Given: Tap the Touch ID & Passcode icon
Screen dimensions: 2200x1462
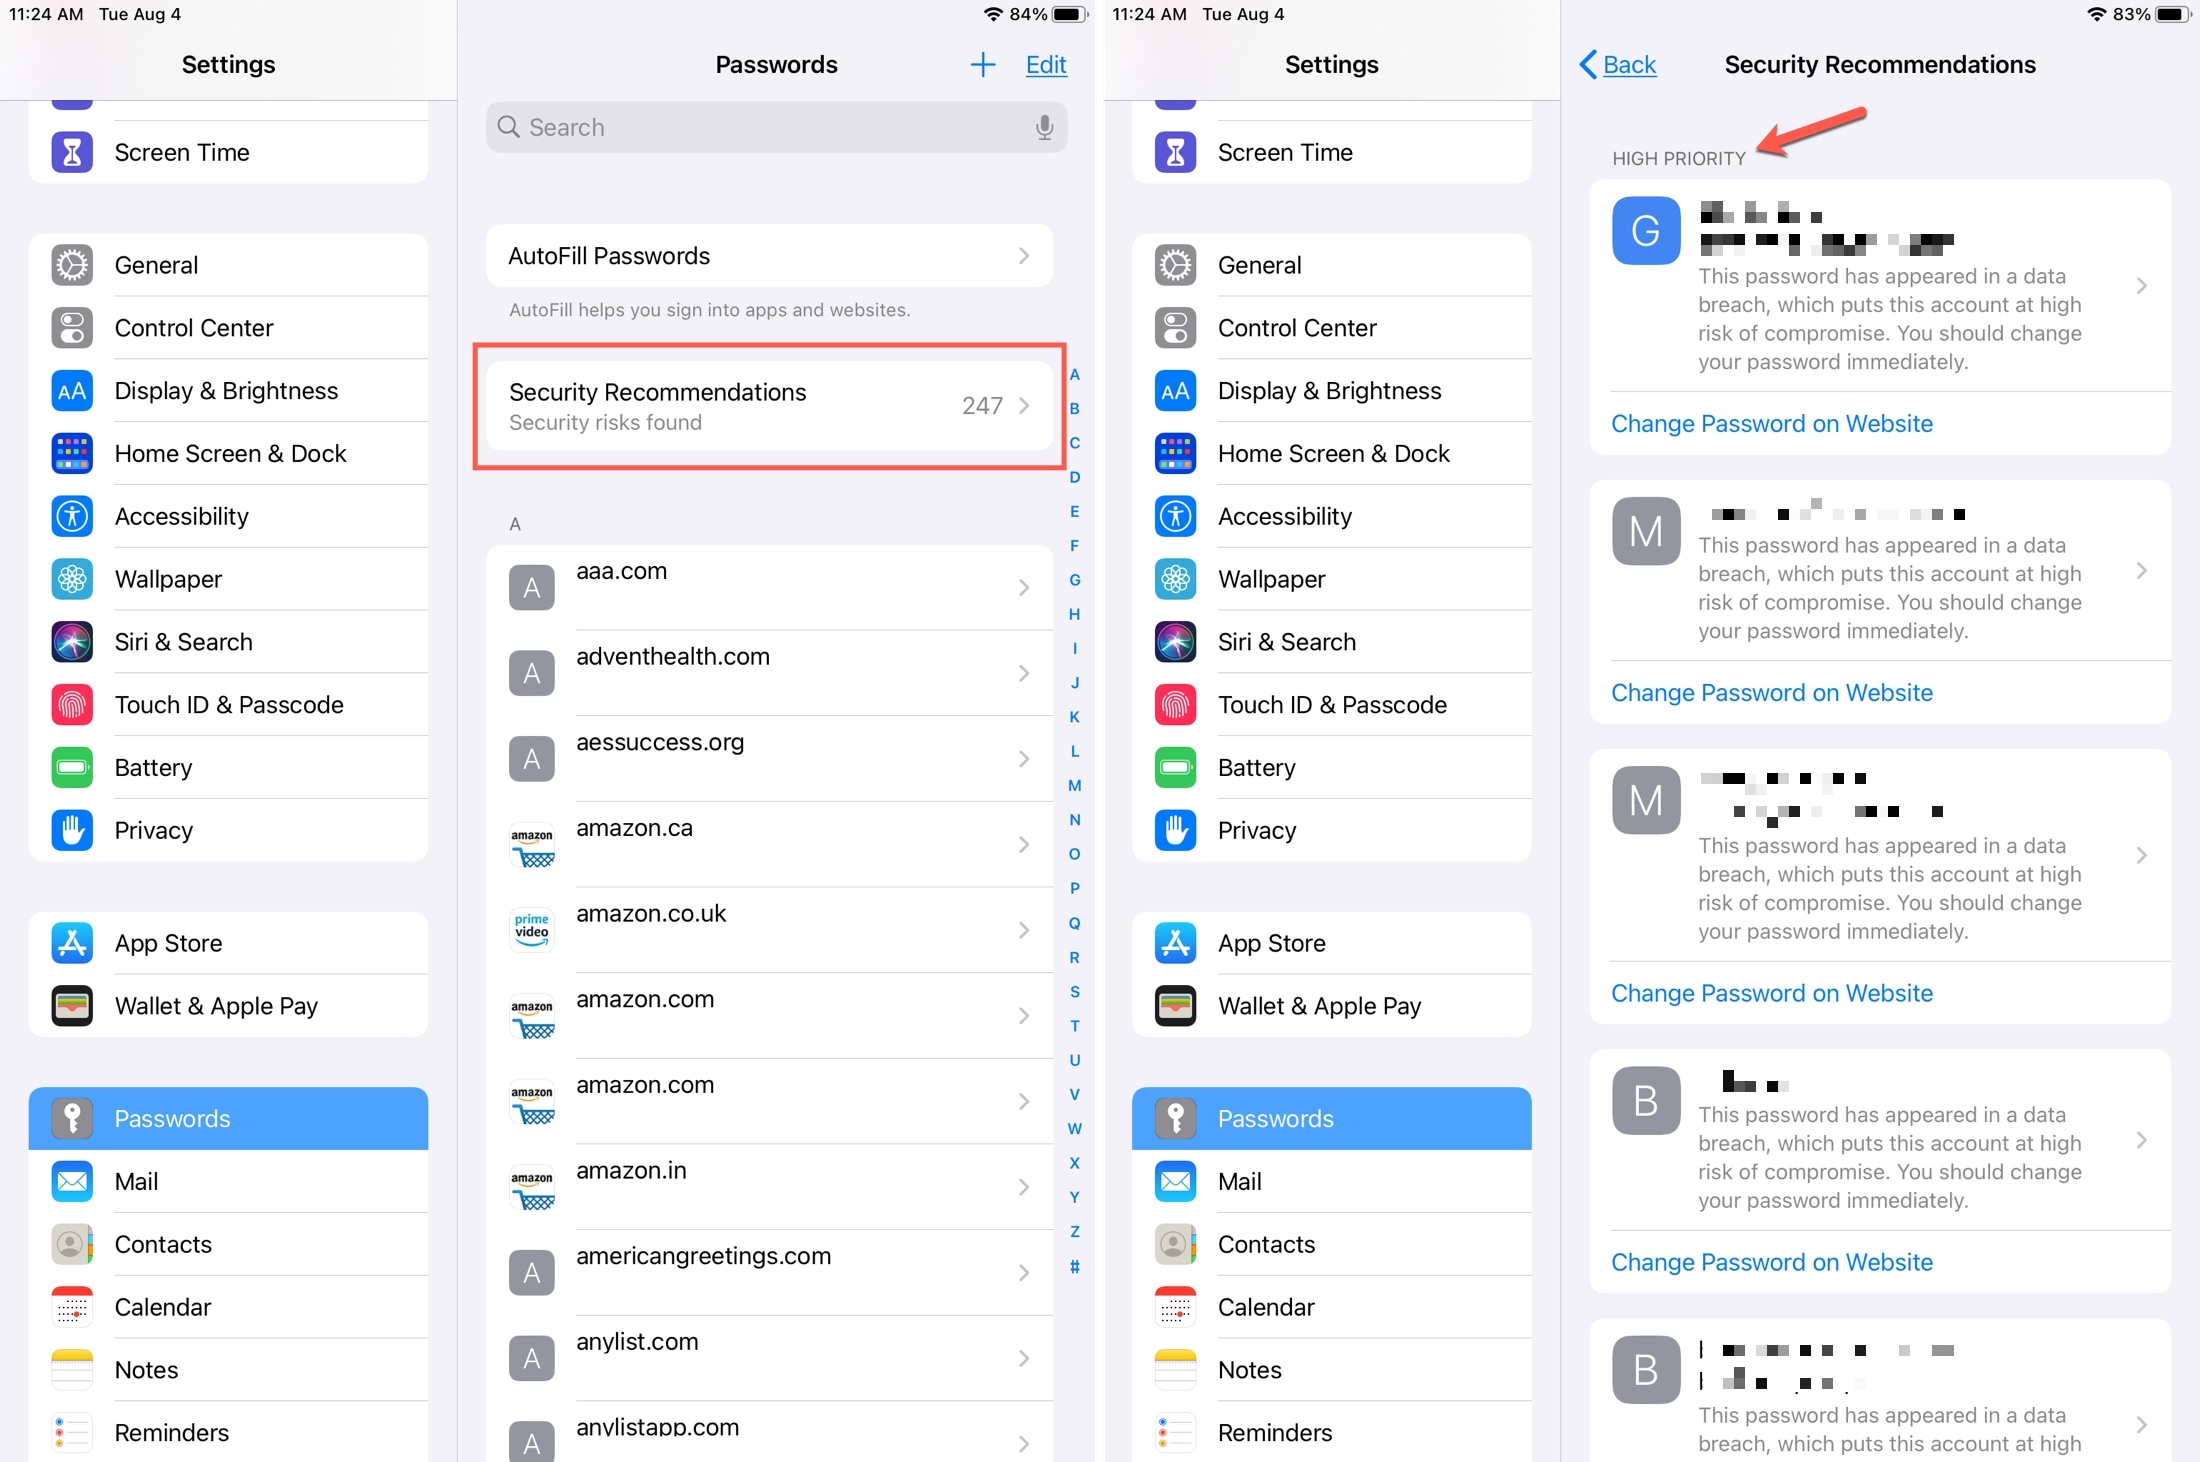Looking at the screenshot, I should pyautogui.click(x=1177, y=703).
